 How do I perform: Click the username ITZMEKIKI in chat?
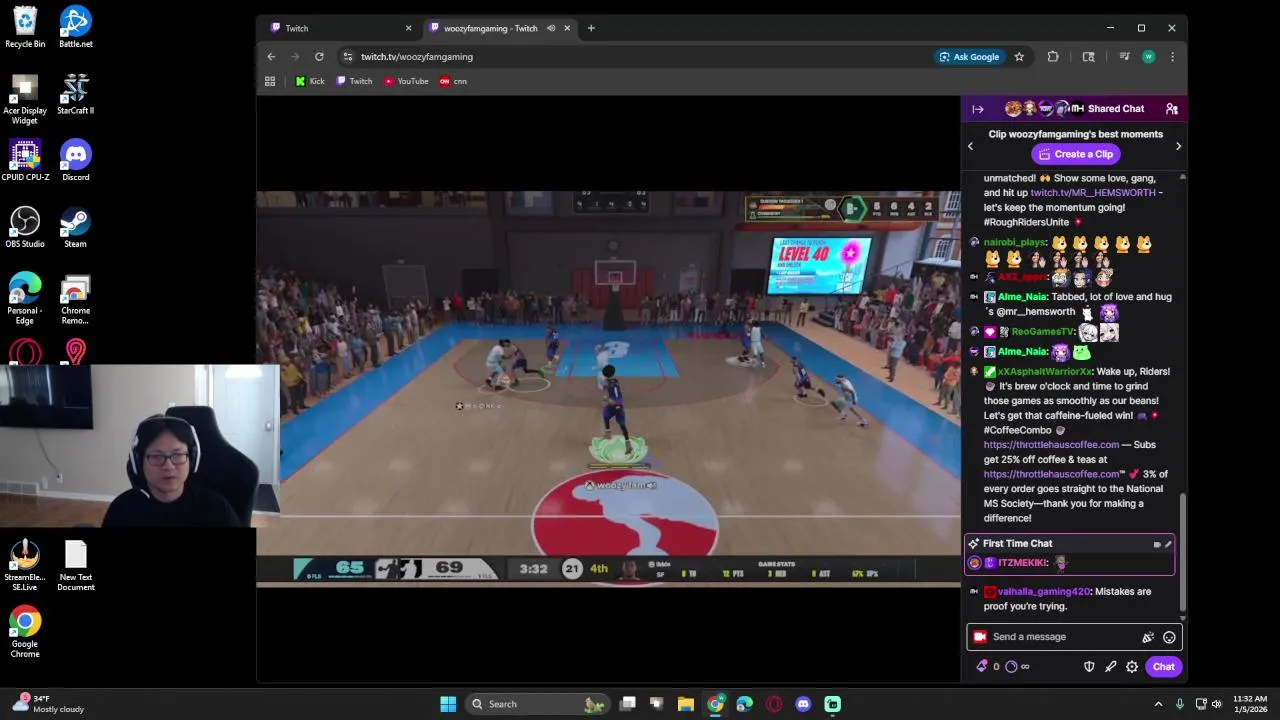[x=1022, y=563]
